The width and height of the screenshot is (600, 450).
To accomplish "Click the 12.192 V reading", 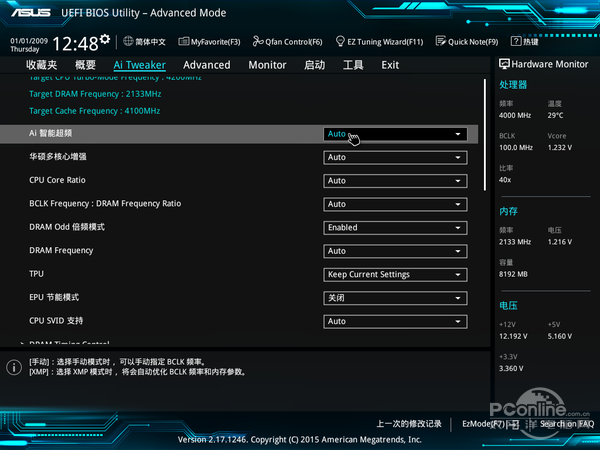I will click(x=513, y=336).
